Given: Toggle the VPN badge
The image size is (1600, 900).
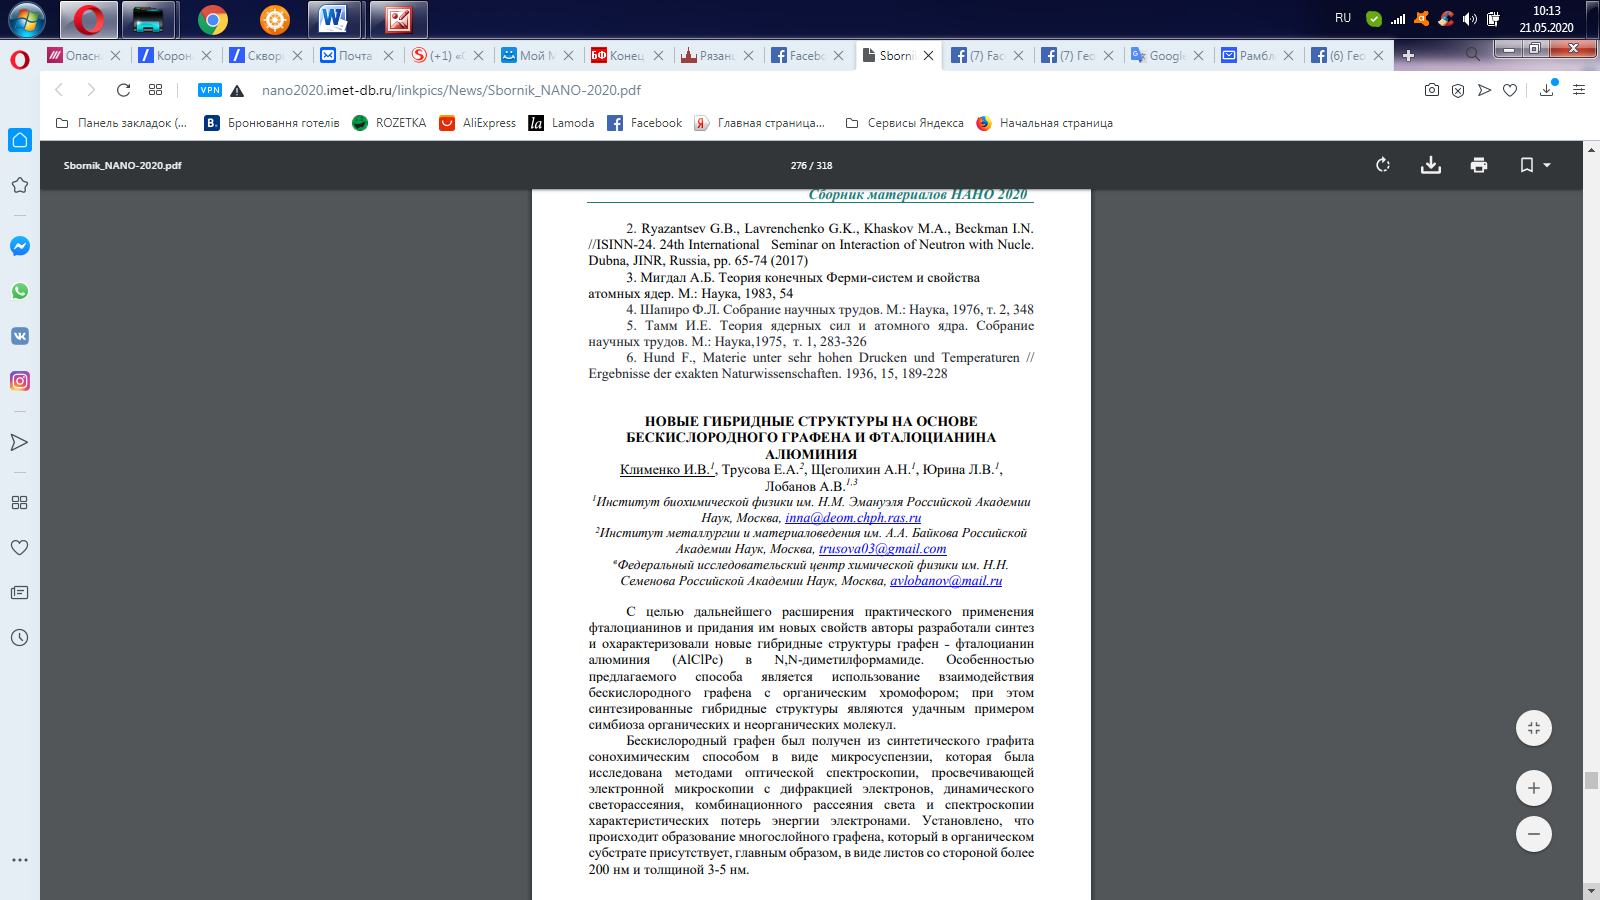Looking at the screenshot, I should click(x=210, y=90).
